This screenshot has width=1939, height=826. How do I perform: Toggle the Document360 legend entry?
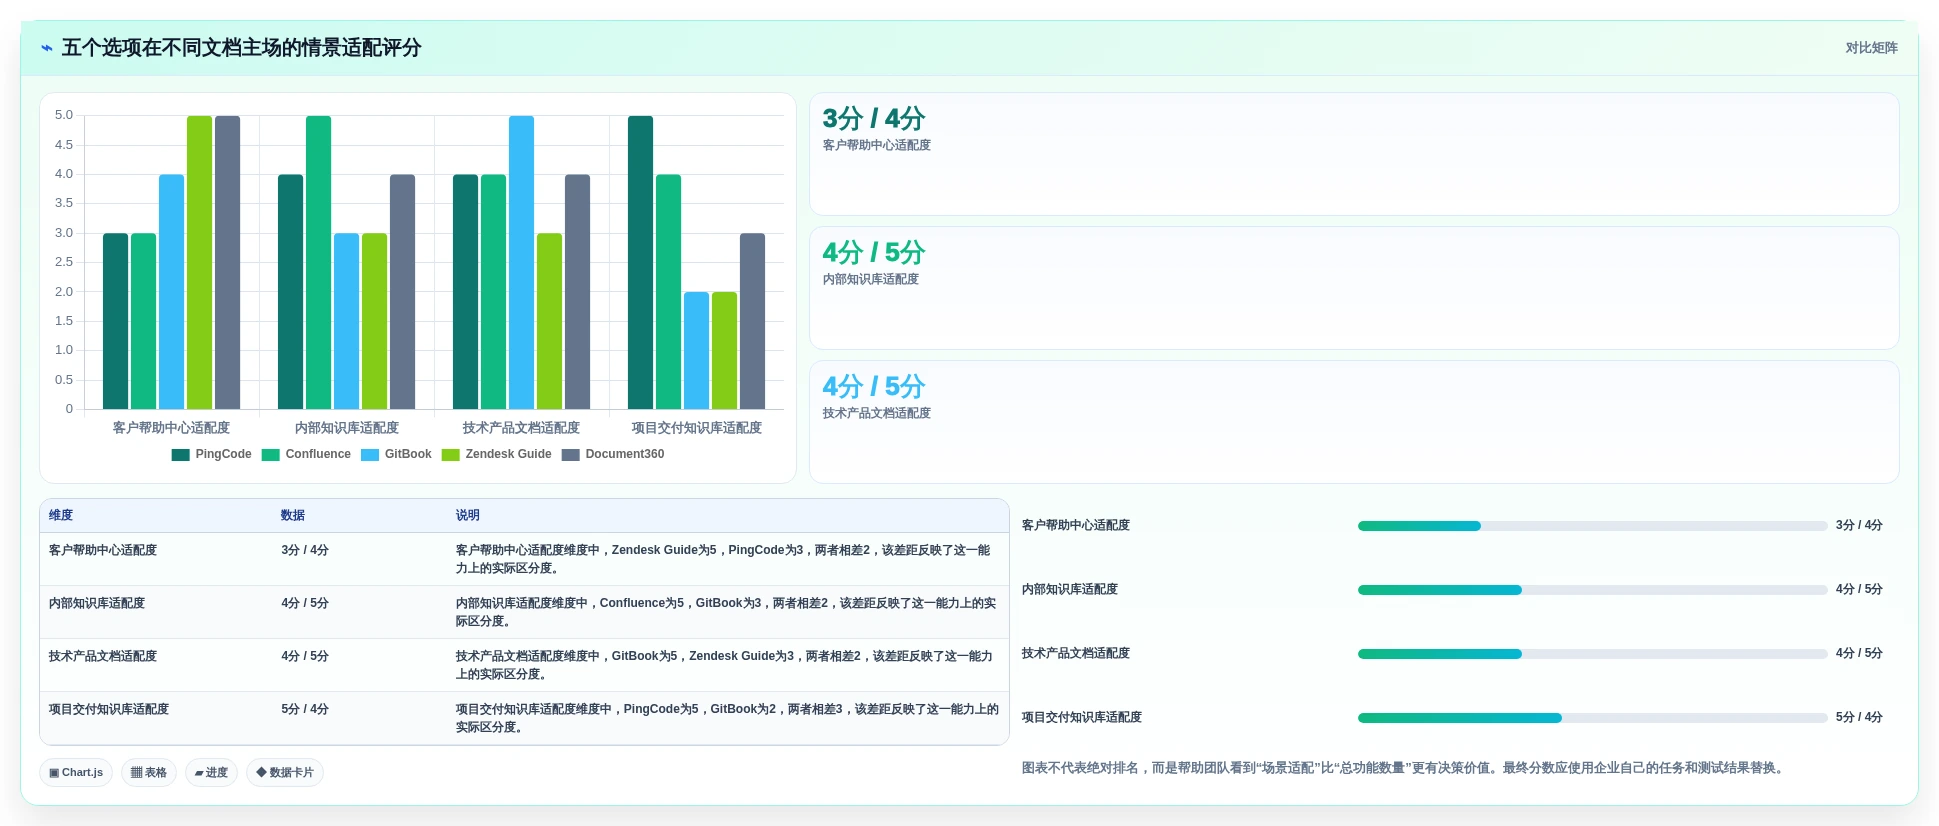click(613, 455)
